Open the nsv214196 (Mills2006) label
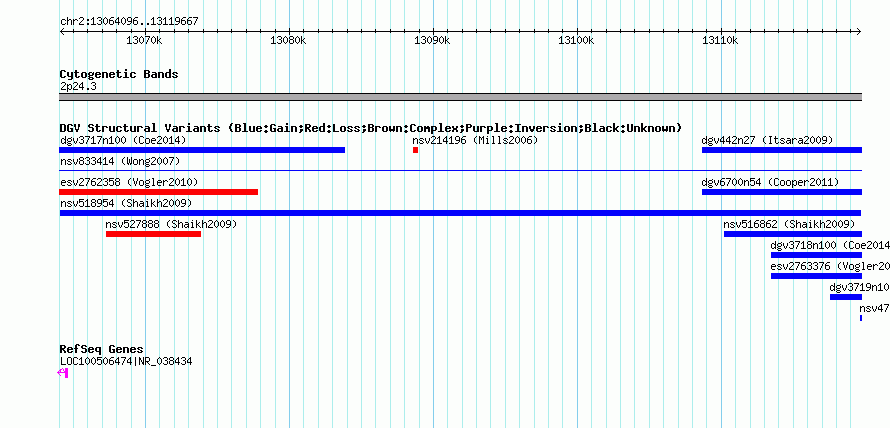 coord(475,140)
